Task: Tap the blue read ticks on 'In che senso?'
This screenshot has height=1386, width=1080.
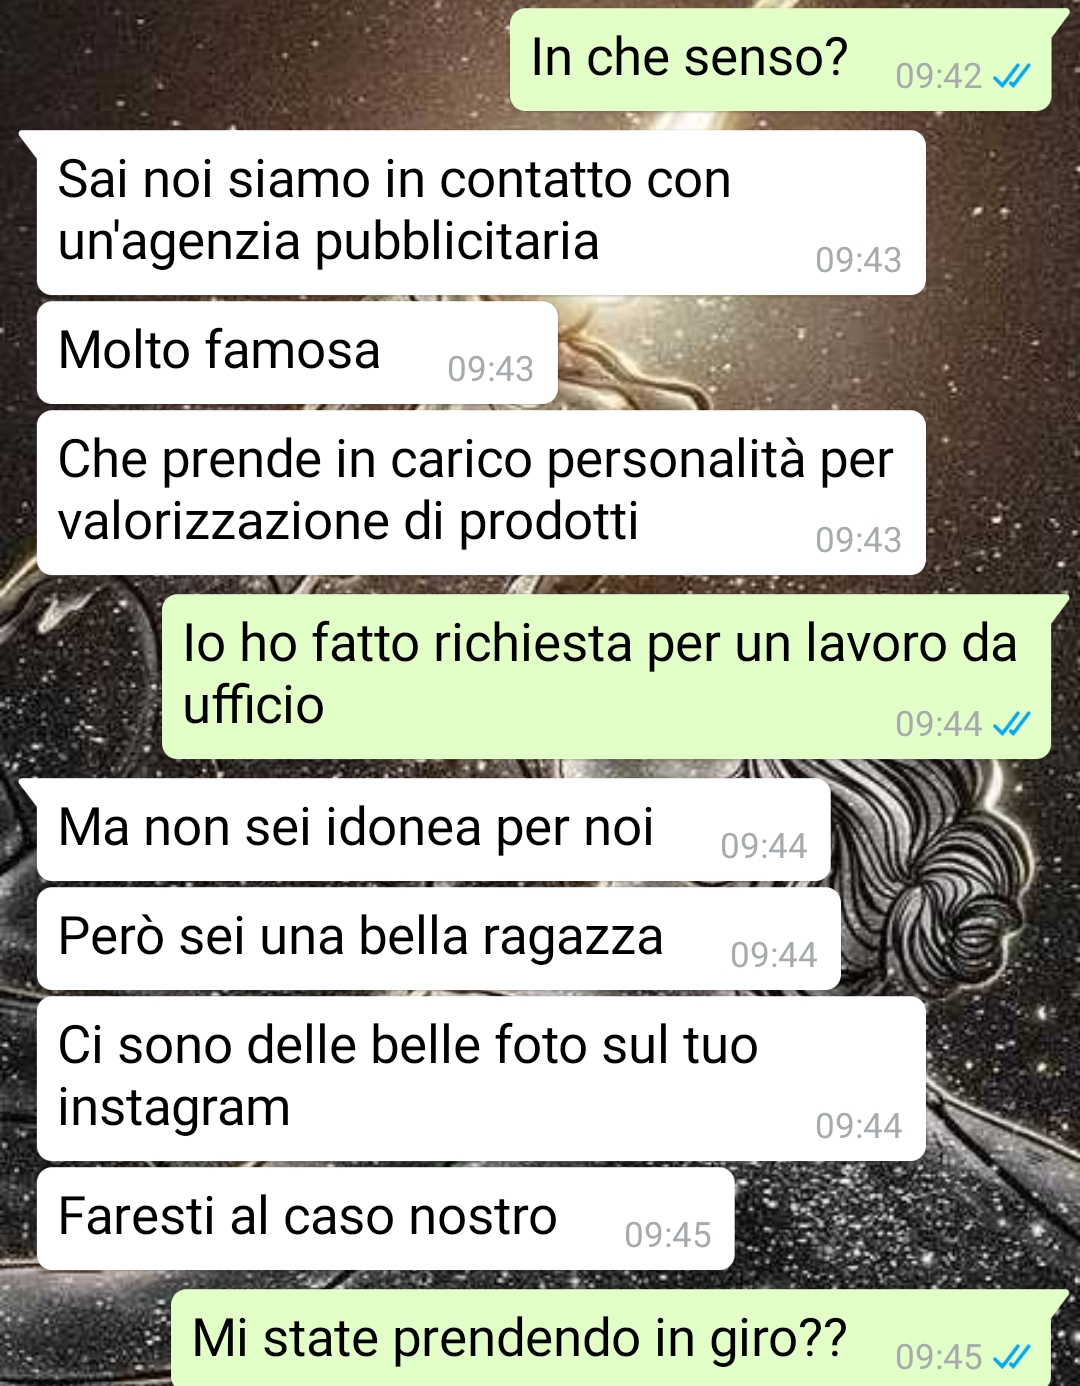Action: pyautogui.click(x=1012, y=76)
